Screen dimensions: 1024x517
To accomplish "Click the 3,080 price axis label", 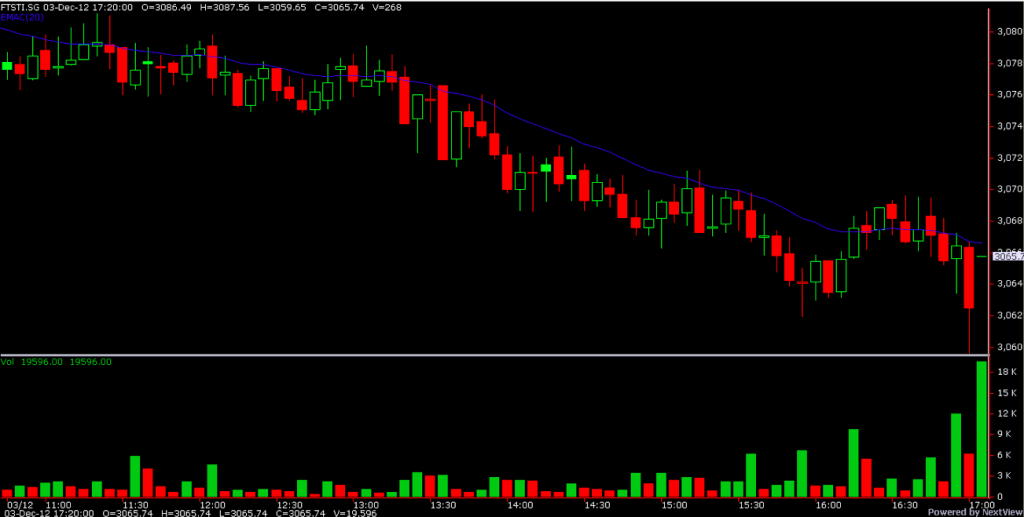I will (1008, 32).
